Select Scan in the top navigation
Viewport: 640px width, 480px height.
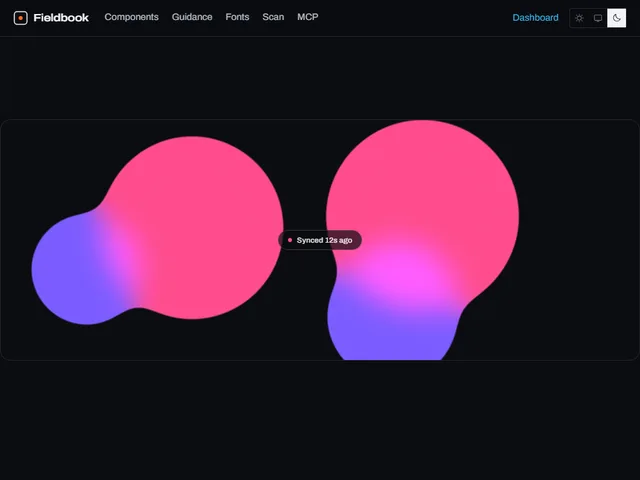(273, 17)
